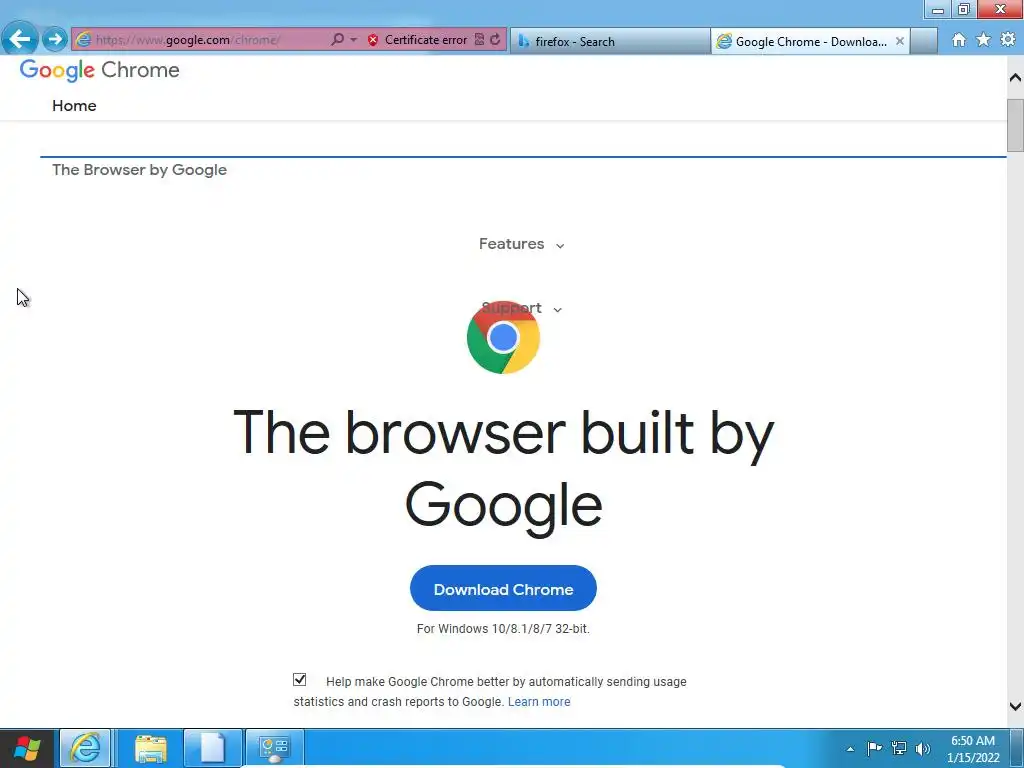Click the URL address field
The image size is (1024, 768).
(x=212, y=40)
